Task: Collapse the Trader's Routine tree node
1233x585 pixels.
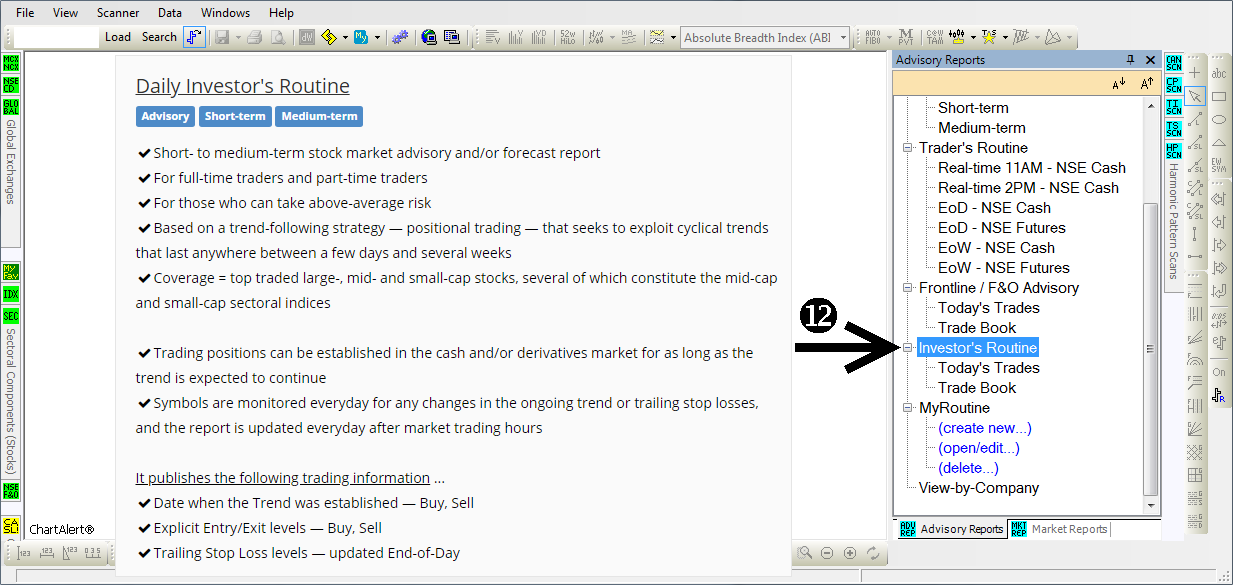Action: (x=908, y=148)
